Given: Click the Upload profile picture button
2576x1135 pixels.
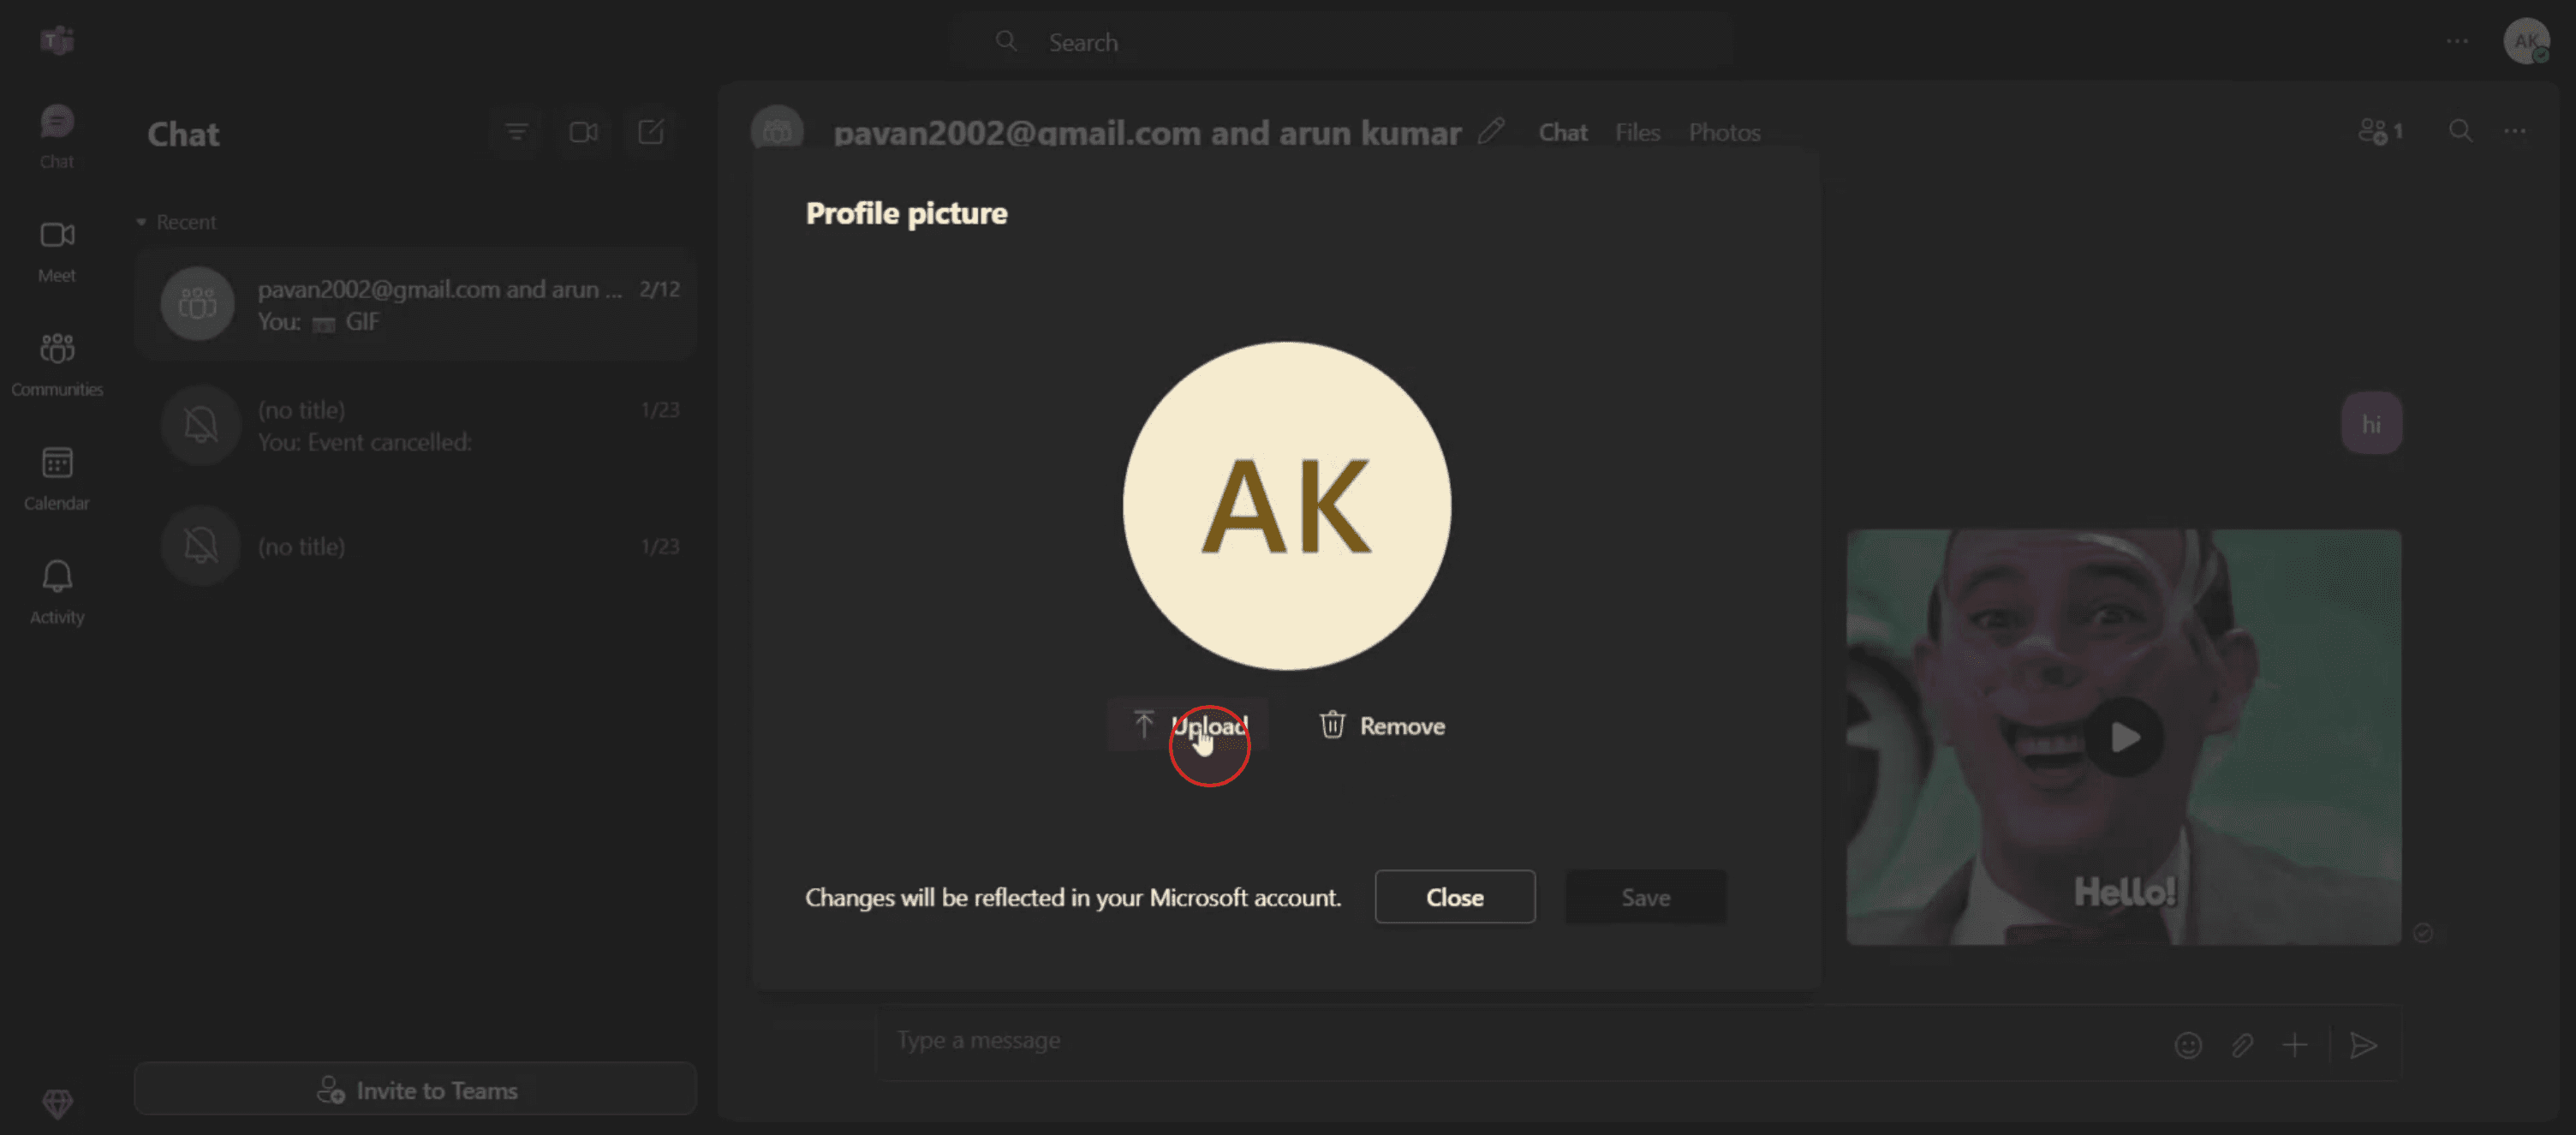Looking at the screenshot, I should click(1188, 726).
